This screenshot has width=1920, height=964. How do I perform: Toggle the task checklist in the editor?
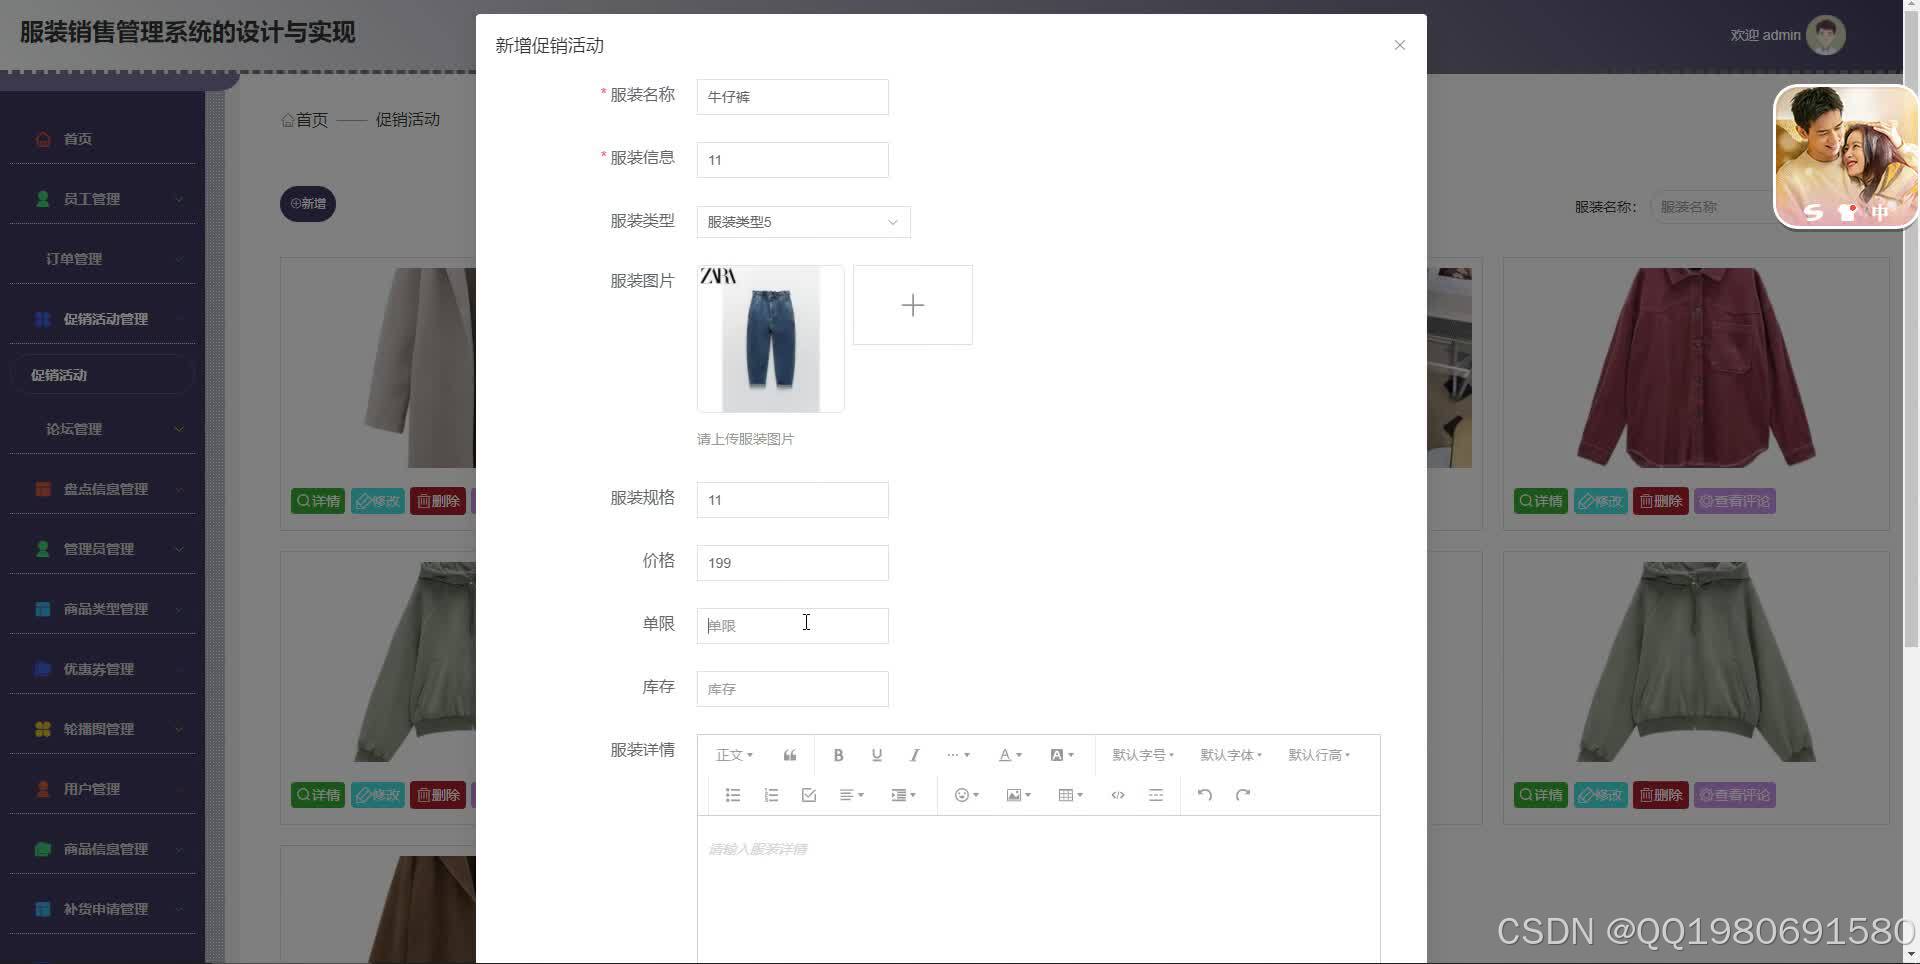pos(808,795)
